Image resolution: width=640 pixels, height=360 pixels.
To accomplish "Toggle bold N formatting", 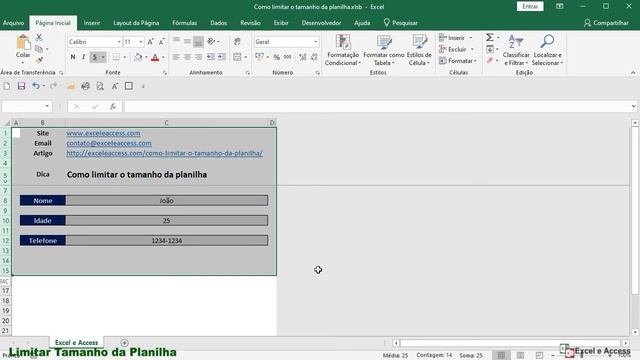I will [x=73, y=57].
